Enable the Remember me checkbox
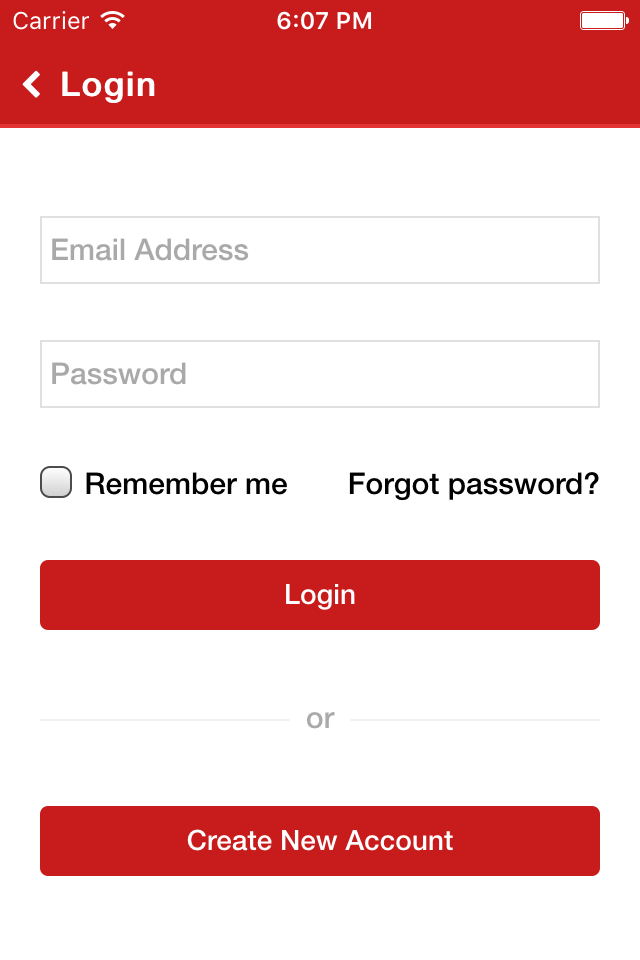Image resolution: width=640 pixels, height=960 pixels. coord(56,482)
